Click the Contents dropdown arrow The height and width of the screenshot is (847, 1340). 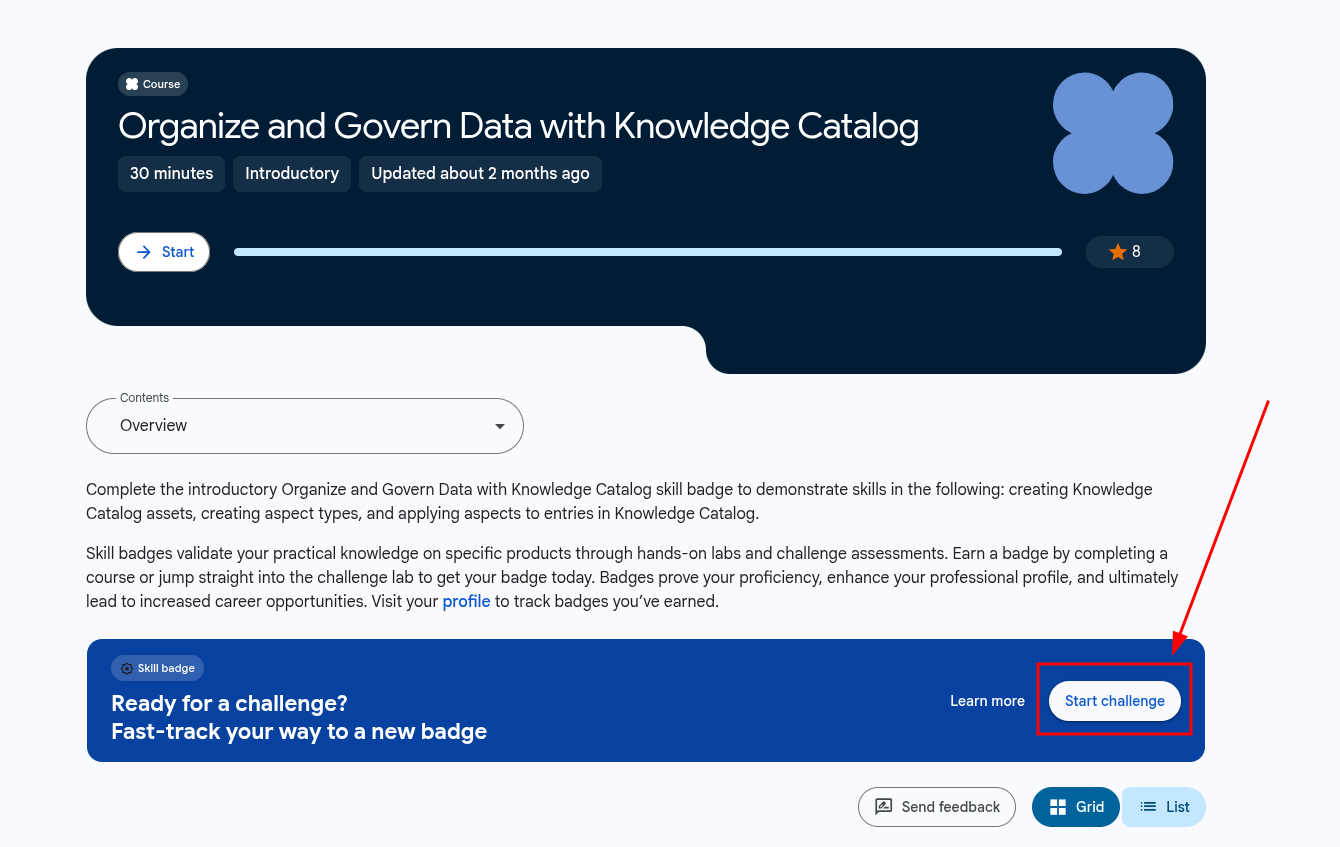(500, 427)
